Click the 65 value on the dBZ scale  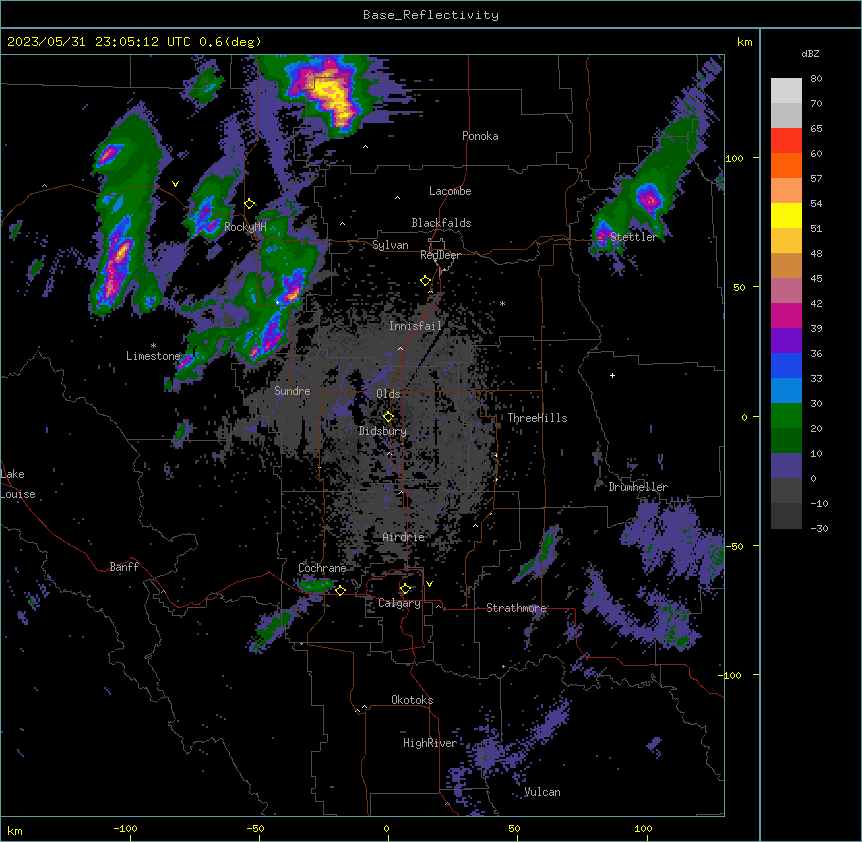coord(816,129)
